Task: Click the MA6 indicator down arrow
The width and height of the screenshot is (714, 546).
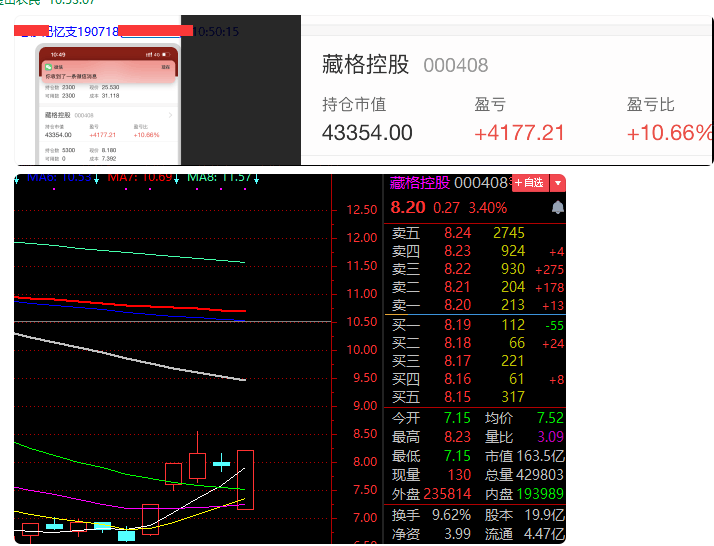Action: pyautogui.click(x=97, y=179)
